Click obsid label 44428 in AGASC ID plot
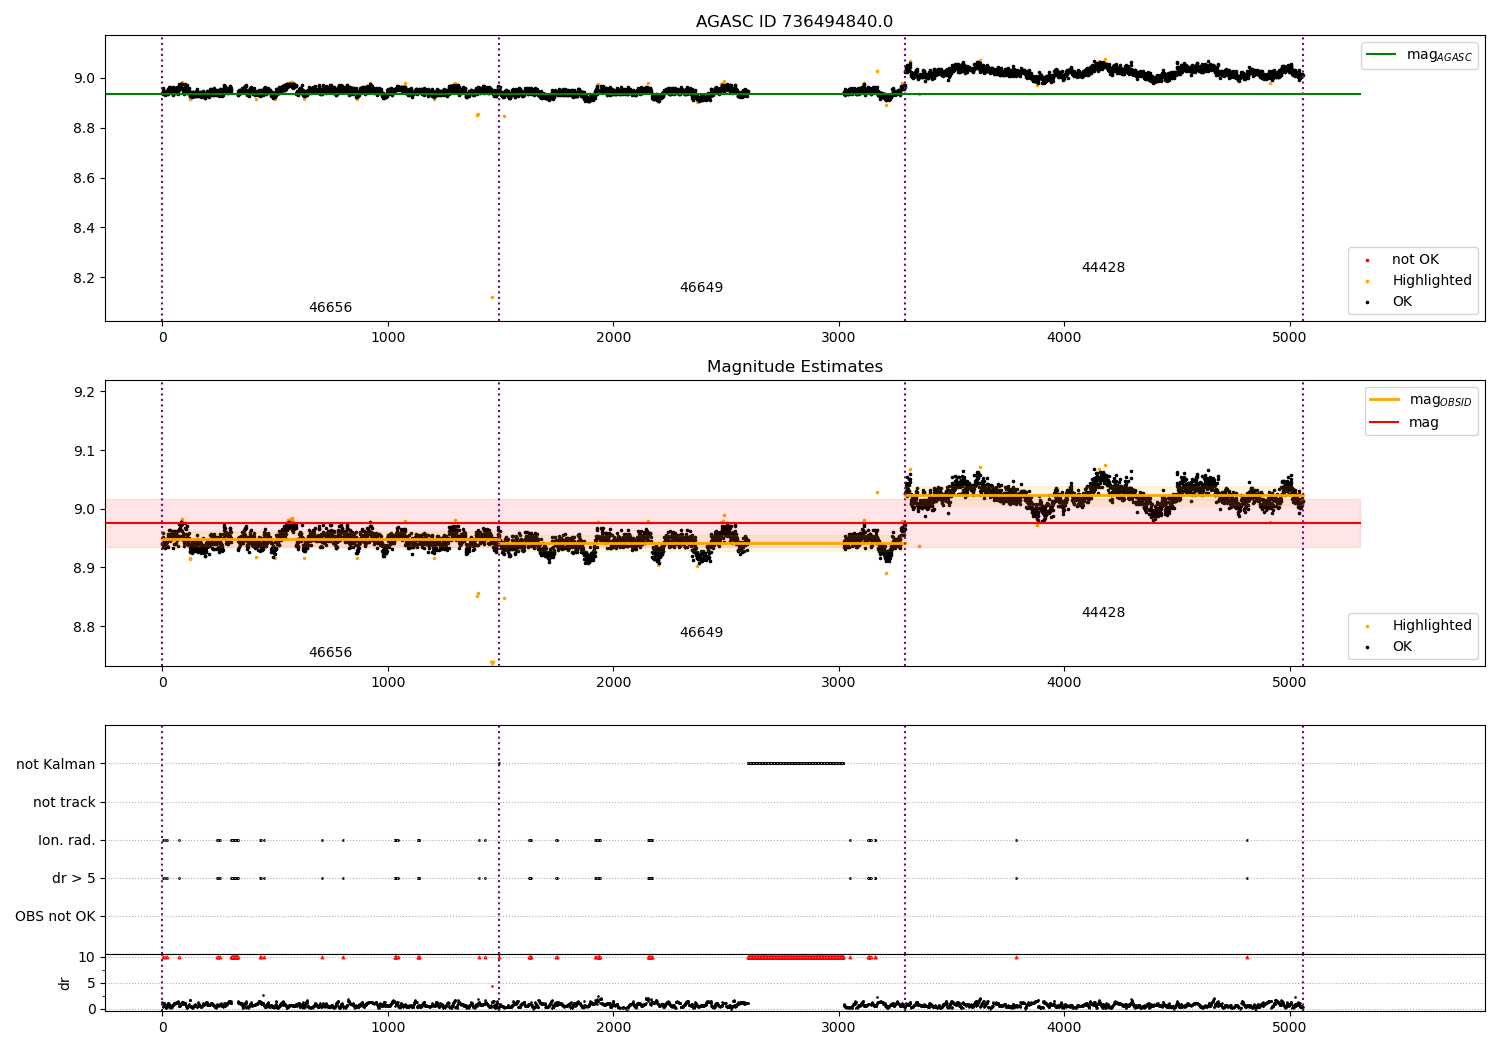Viewport: 1500px width, 1050px height. tap(1103, 268)
